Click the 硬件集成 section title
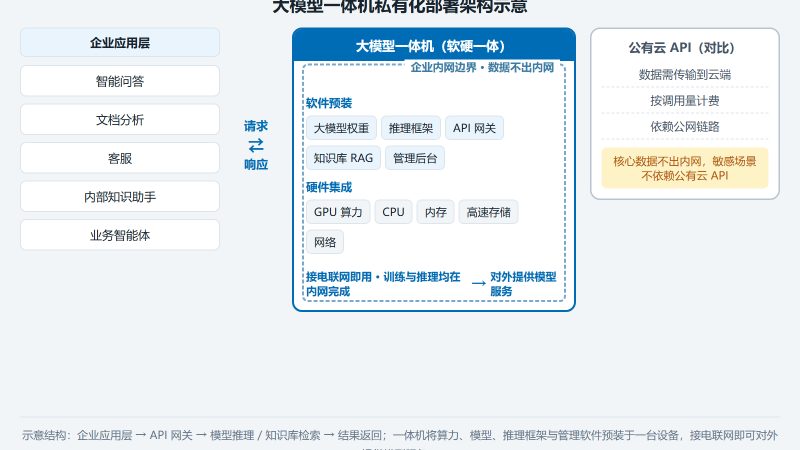This screenshot has width=800, height=450. point(329,187)
